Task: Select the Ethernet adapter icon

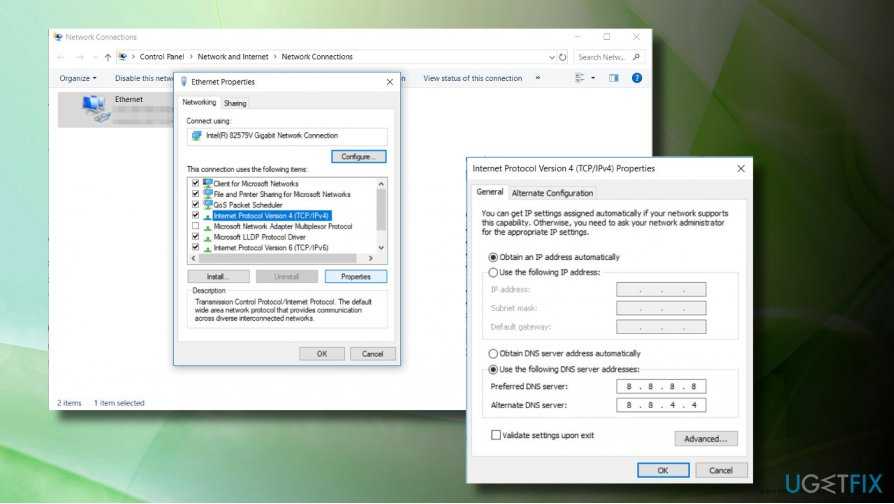Action: (x=95, y=108)
